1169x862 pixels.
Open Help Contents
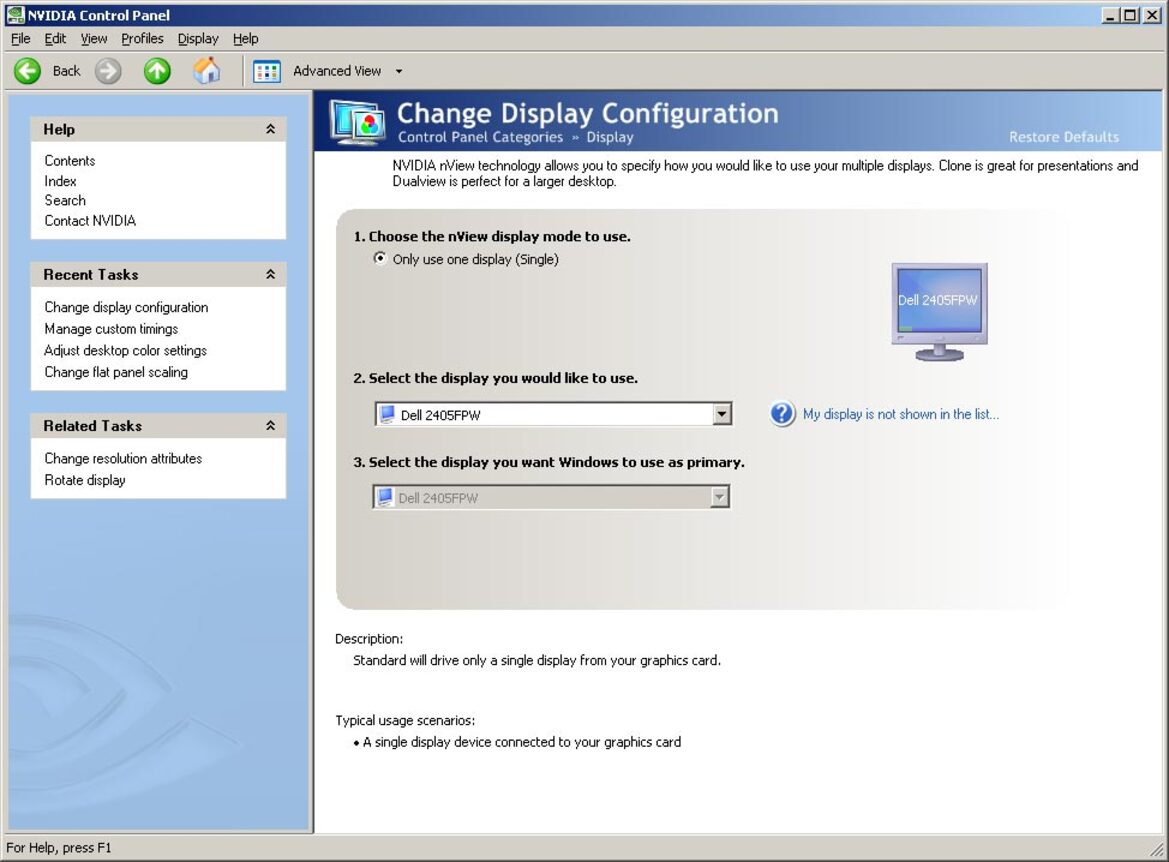point(69,160)
